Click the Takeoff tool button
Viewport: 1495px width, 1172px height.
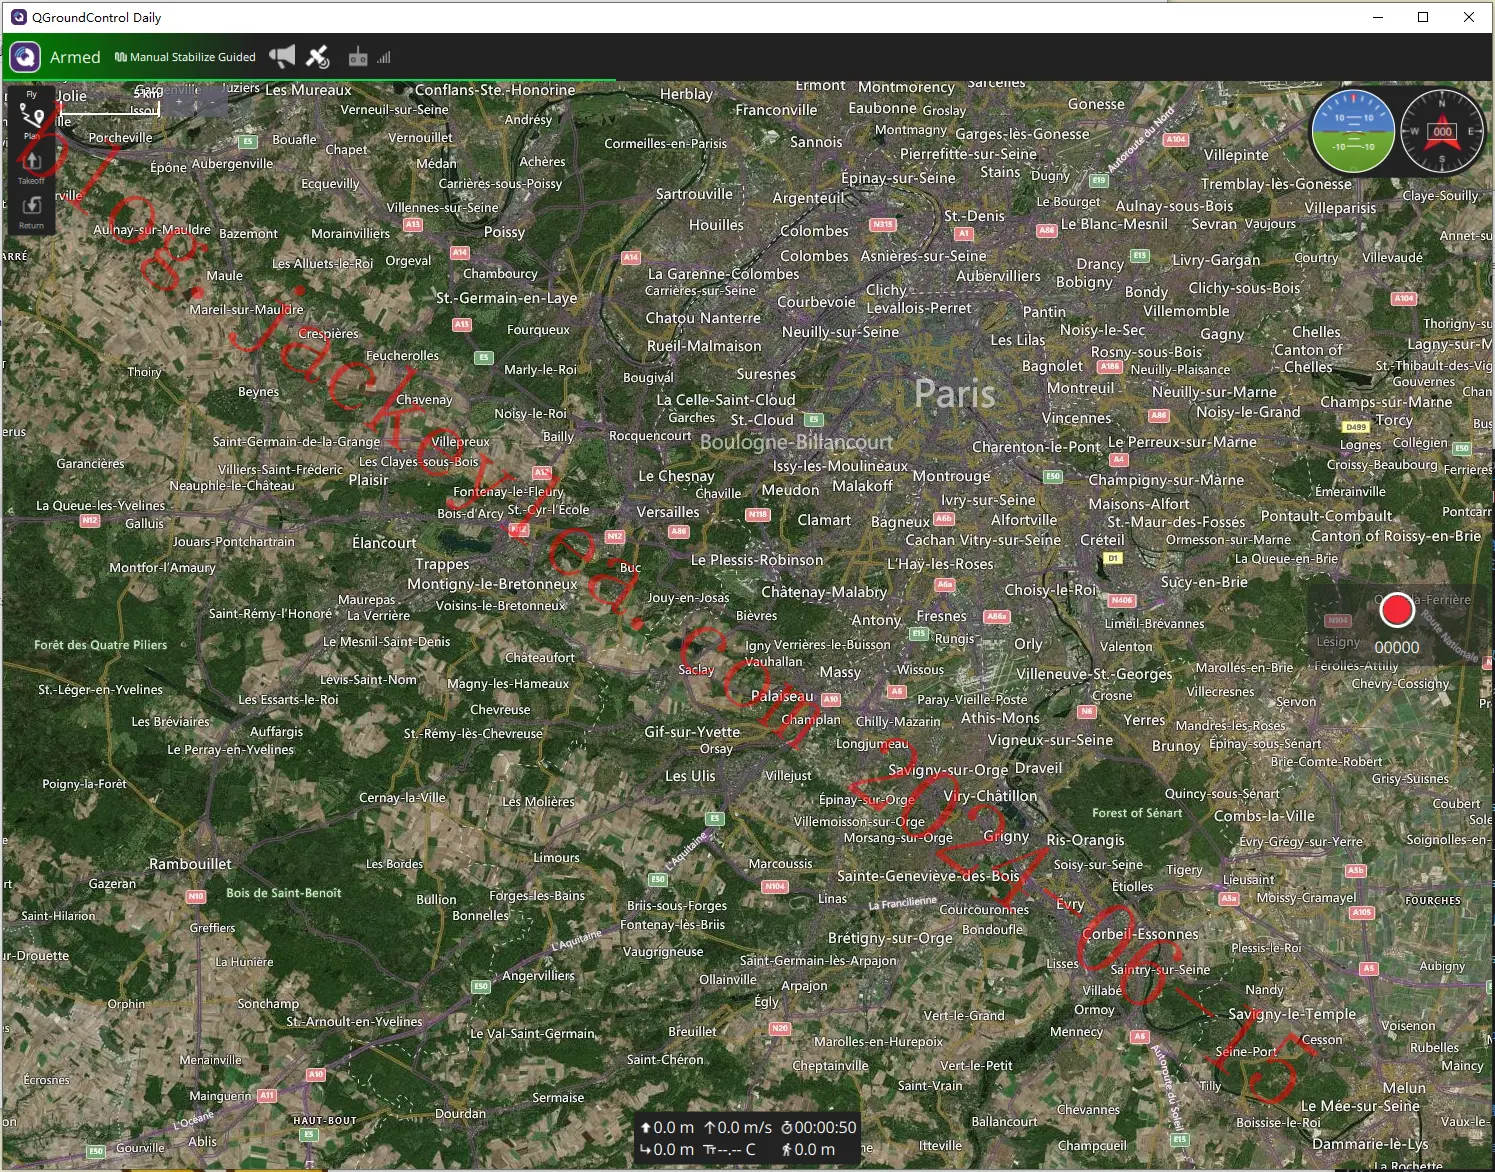[31, 167]
